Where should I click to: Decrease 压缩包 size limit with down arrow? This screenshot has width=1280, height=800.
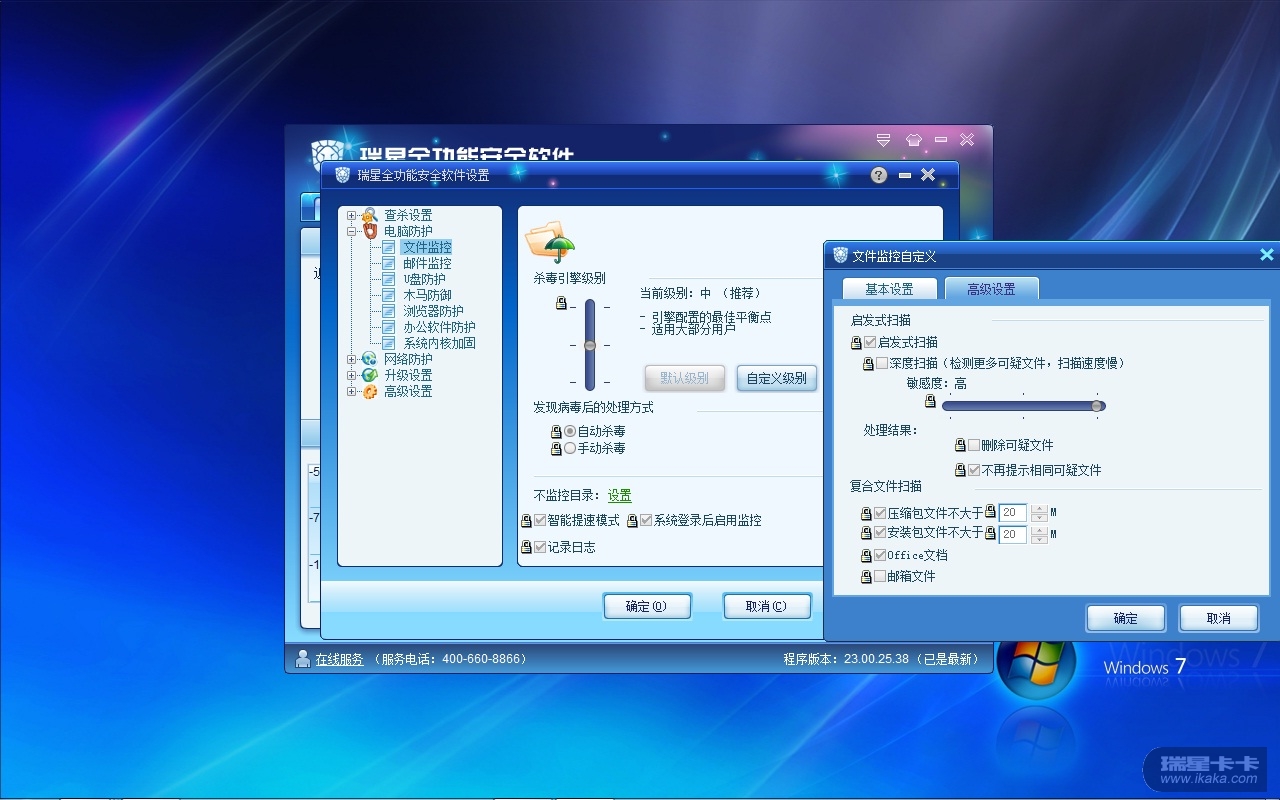(1039, 518)
